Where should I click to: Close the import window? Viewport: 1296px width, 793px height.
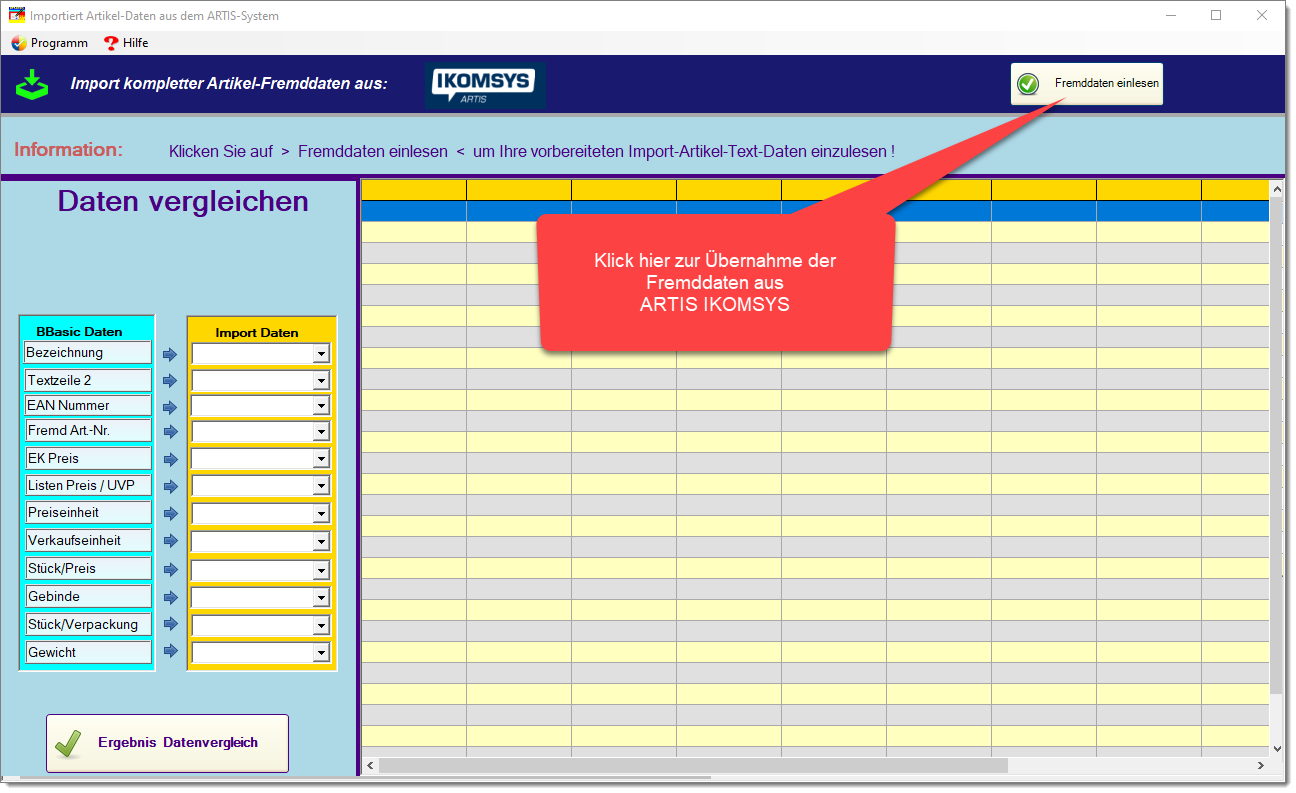coord(1262,15)
